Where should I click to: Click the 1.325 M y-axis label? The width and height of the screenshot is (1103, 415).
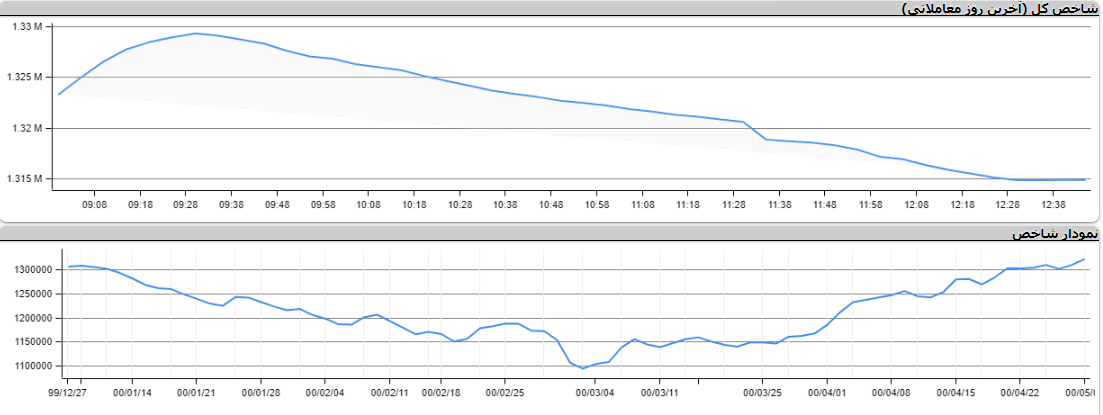tap(23, 77)
